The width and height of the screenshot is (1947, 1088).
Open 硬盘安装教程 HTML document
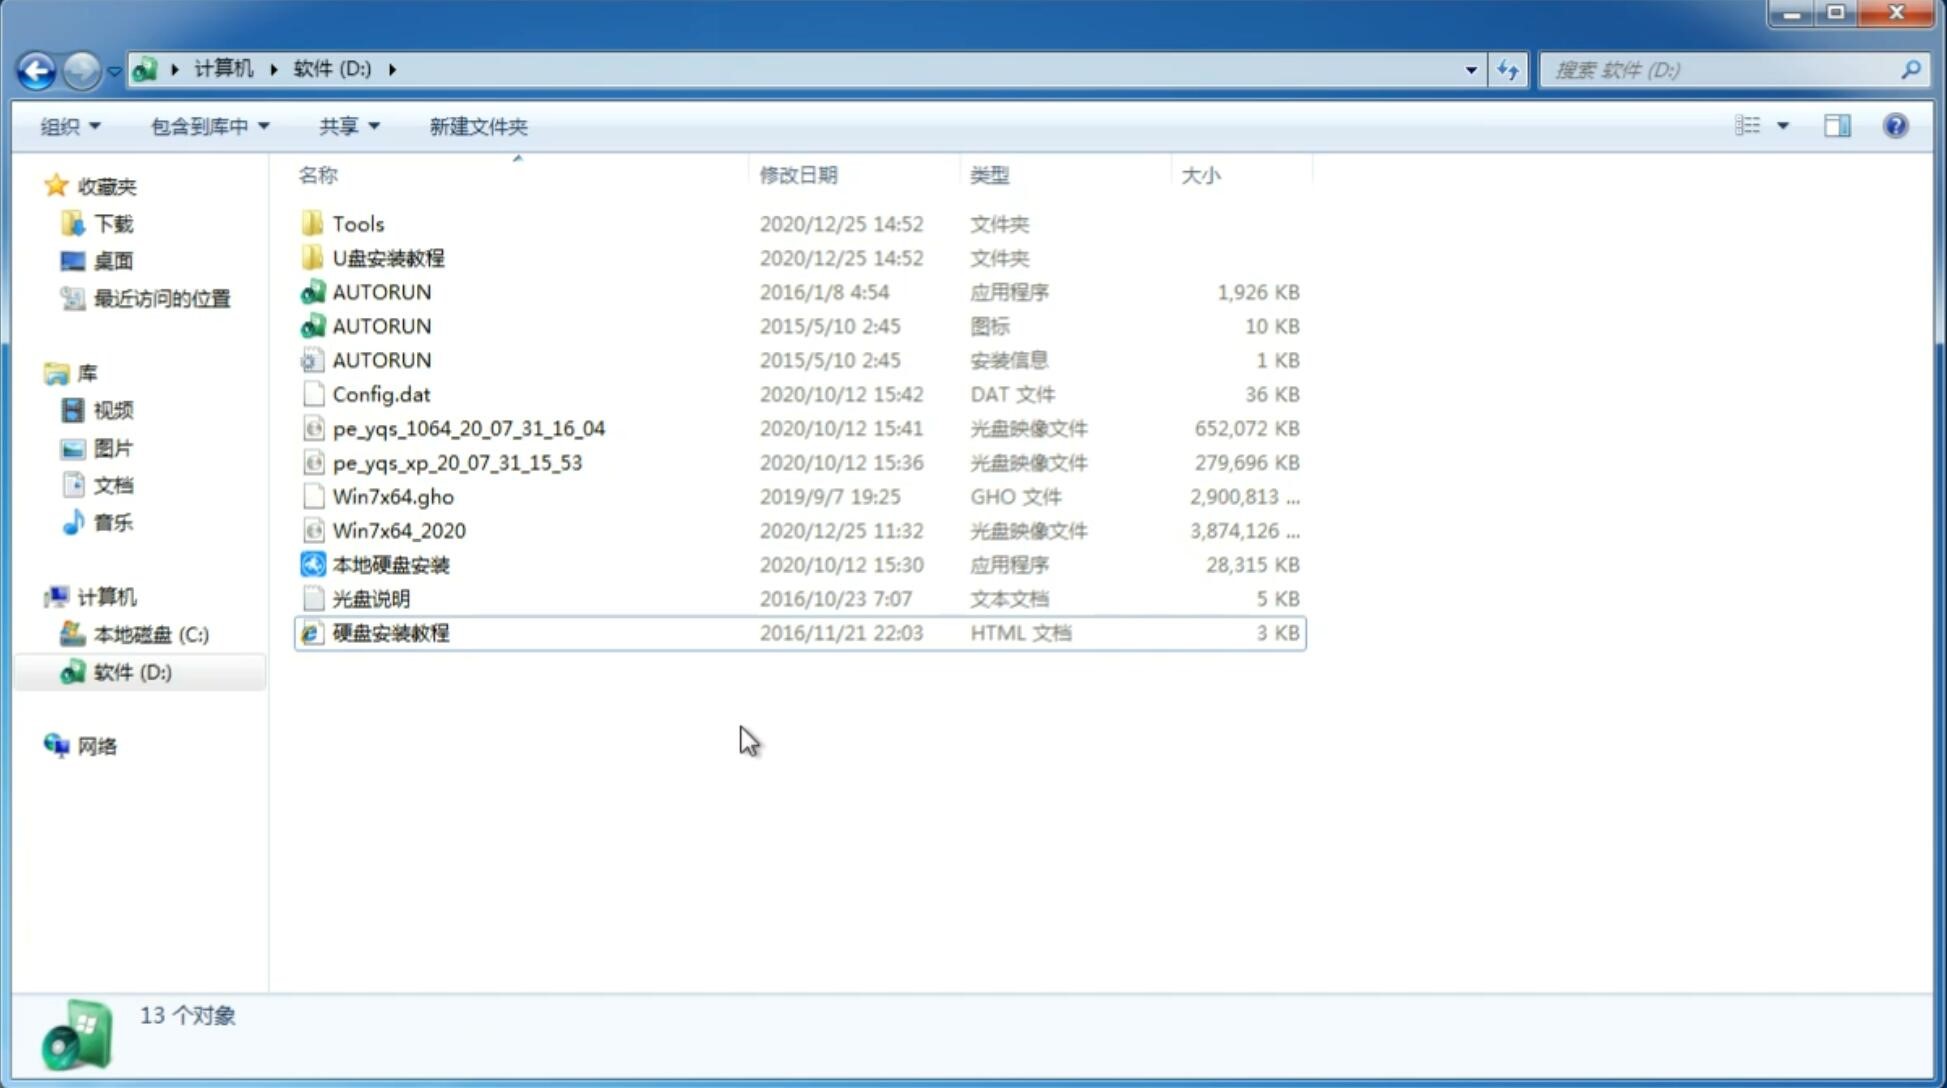tap(389, 632)
